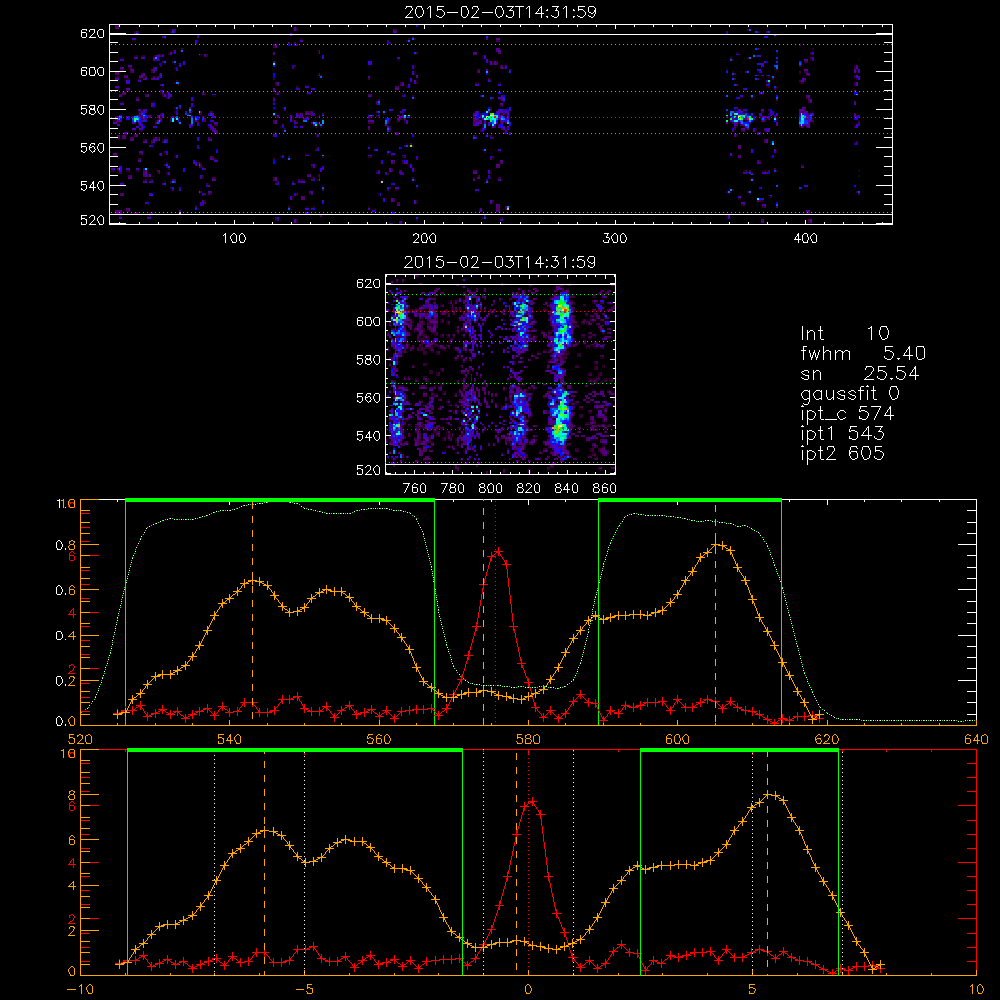
Task: Click x-axis label 860 under middle image
Action: (604, 489)
